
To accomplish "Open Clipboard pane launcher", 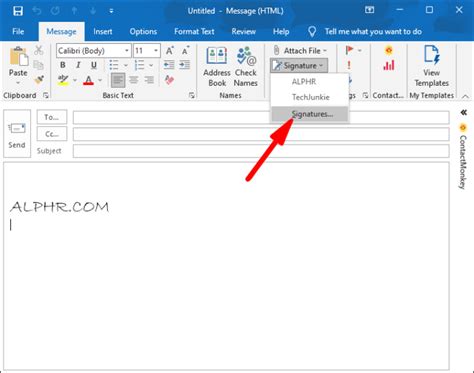I will click(x=46, y=96).
